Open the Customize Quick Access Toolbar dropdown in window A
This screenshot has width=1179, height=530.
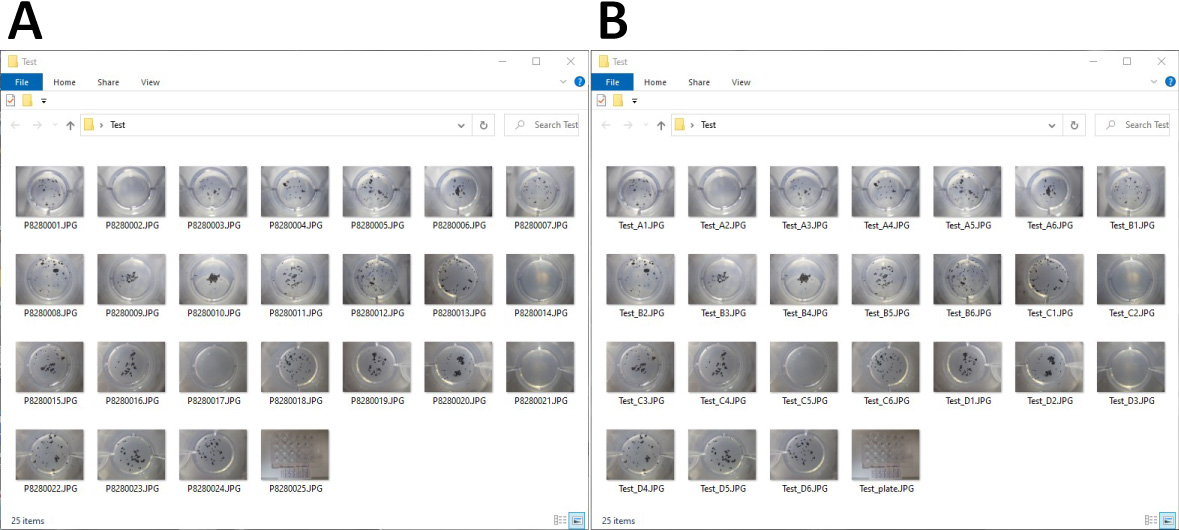[x=44, y=101]
